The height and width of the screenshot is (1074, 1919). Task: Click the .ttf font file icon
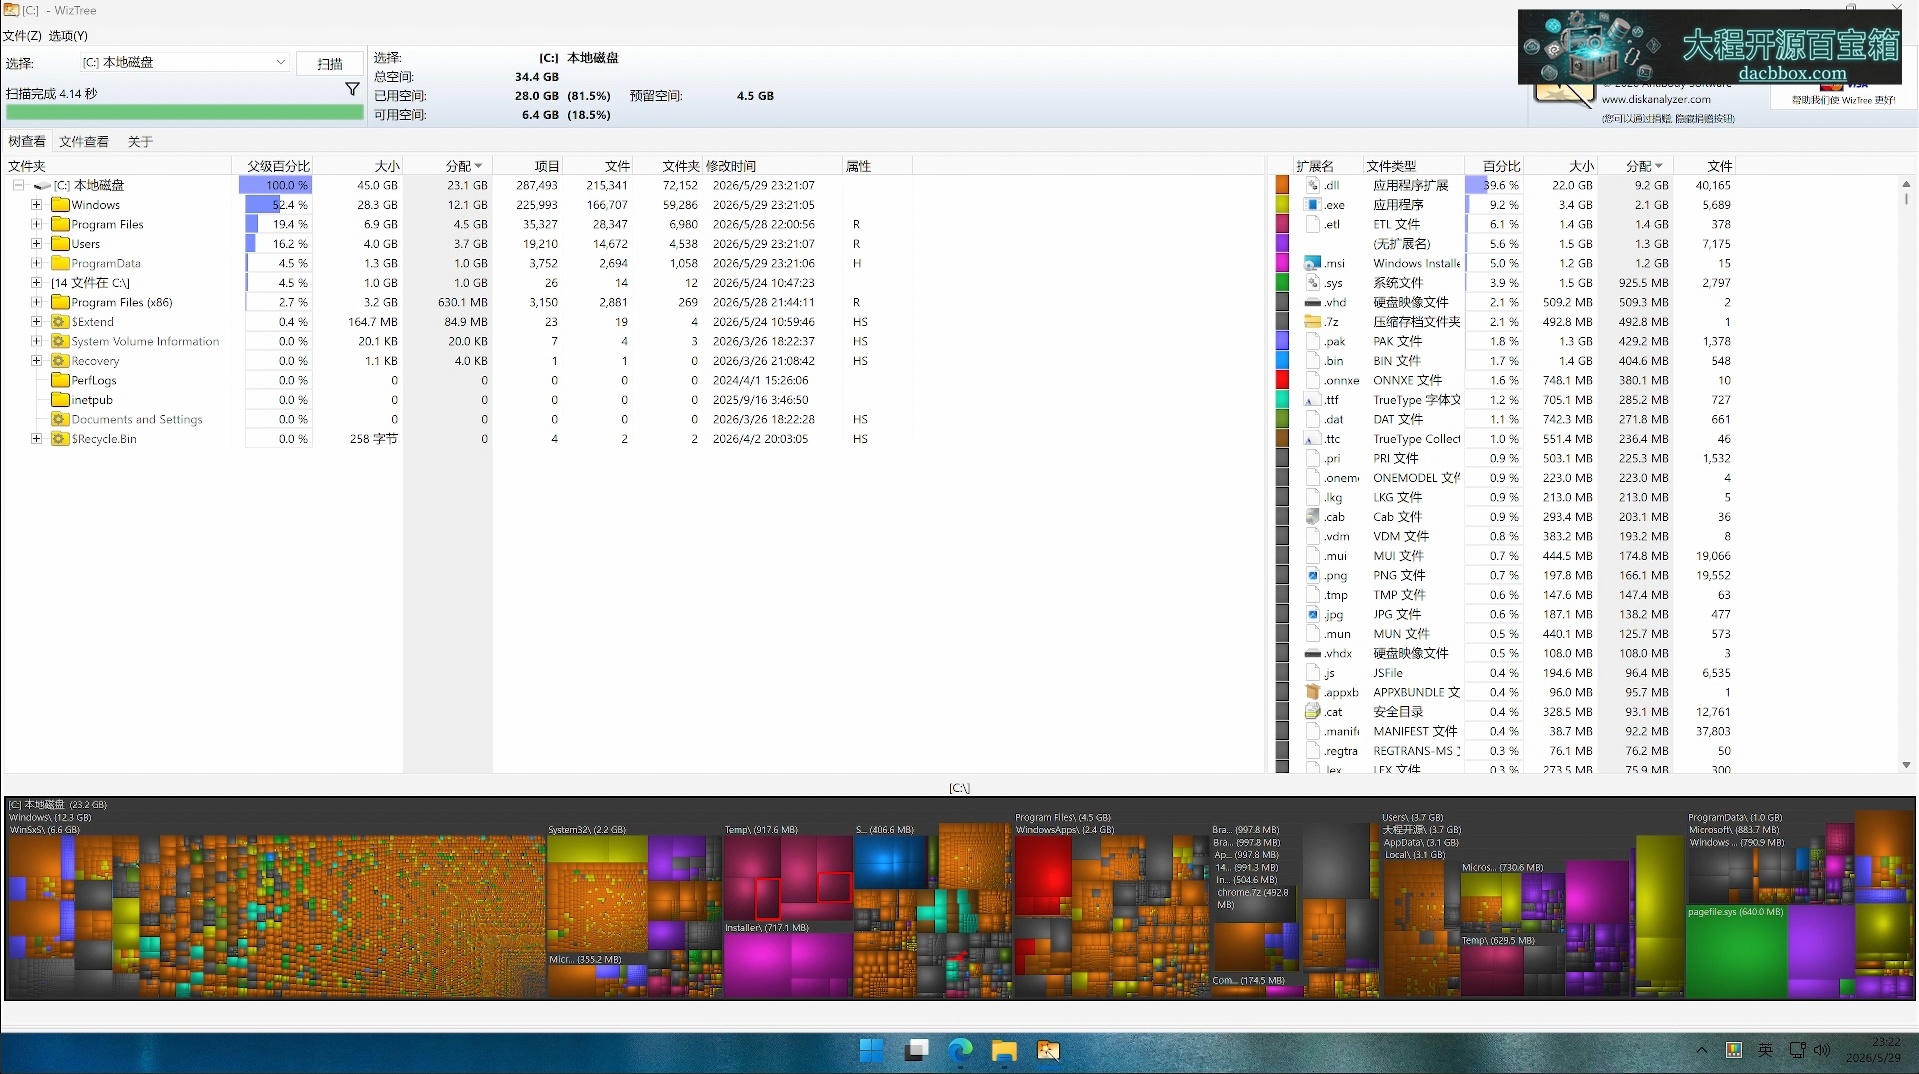pos(1313,400)
